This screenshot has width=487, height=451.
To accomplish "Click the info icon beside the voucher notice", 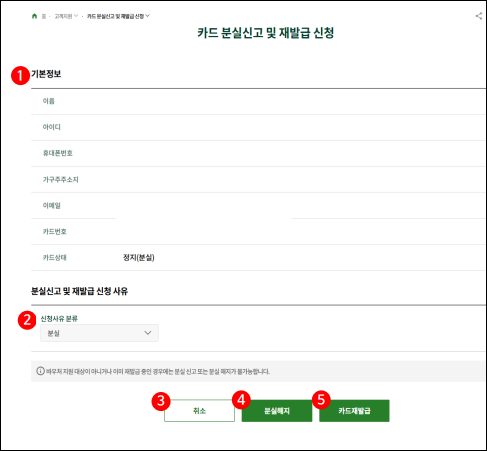I will point(40,371).
